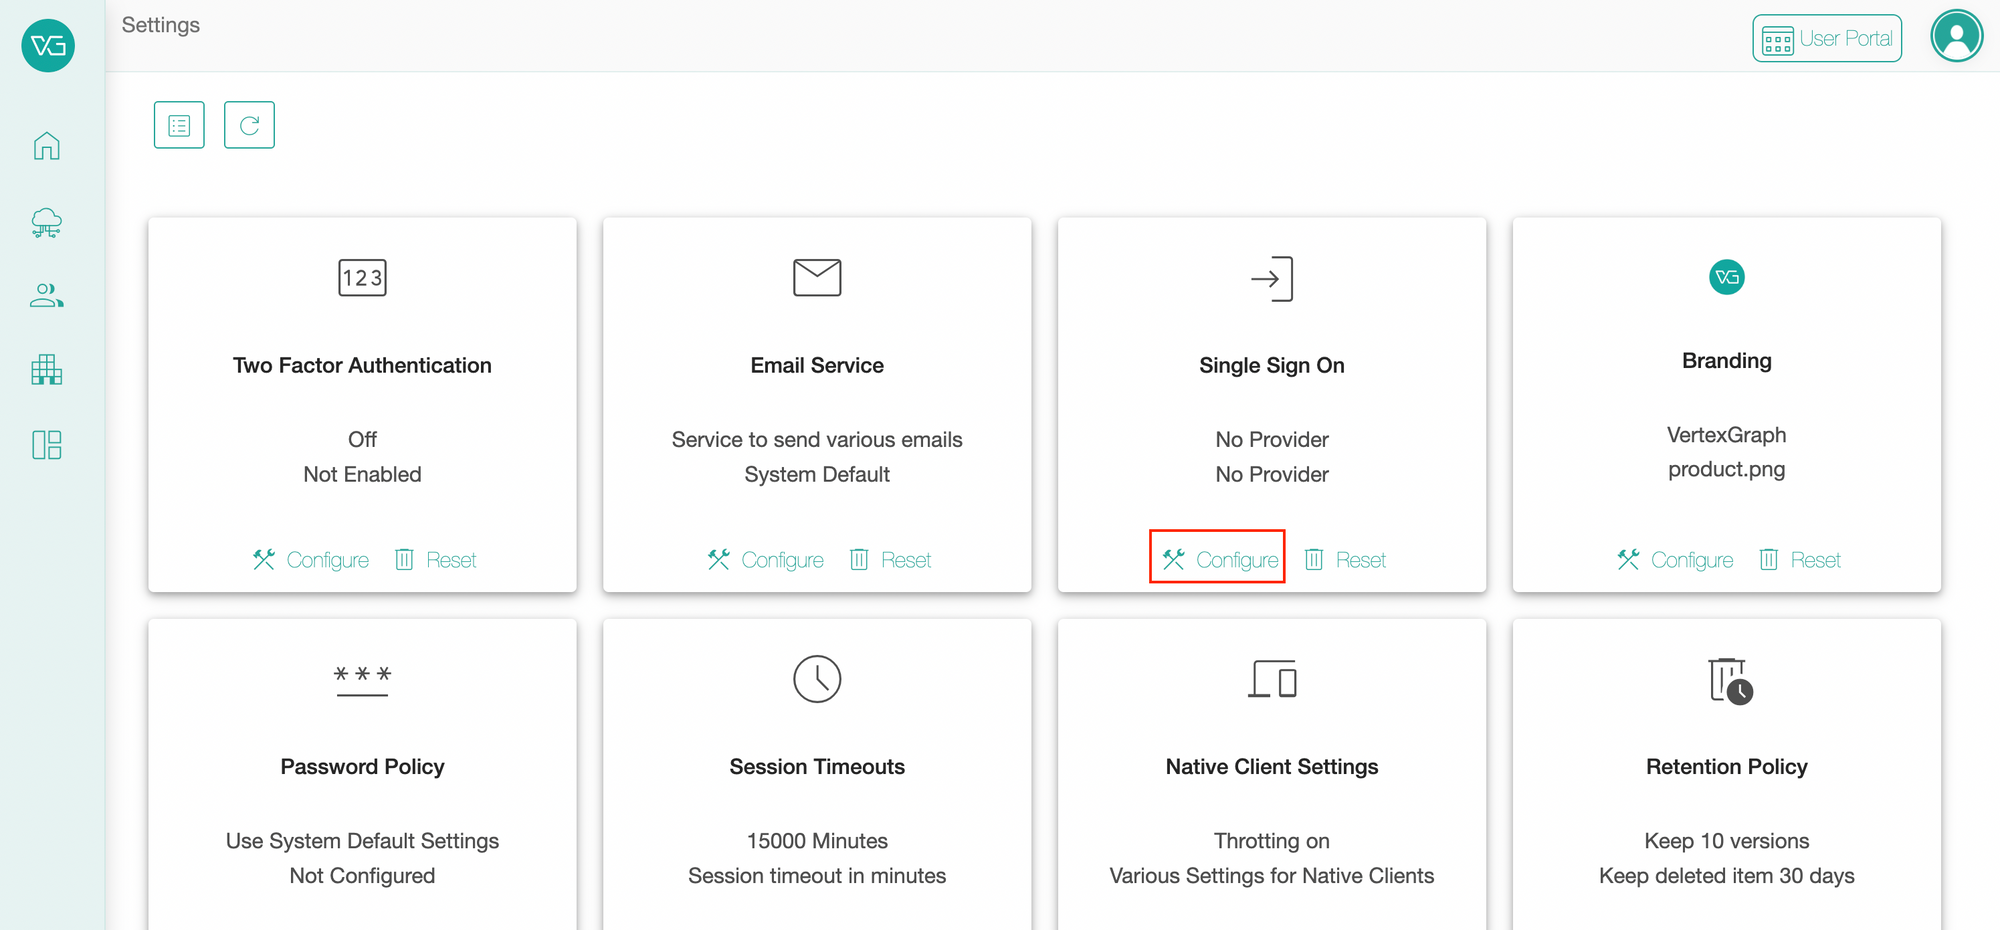Click the Configure wrench icon for Branding
Viewport: 2000px width, 930px height.
pos(1627,559)
